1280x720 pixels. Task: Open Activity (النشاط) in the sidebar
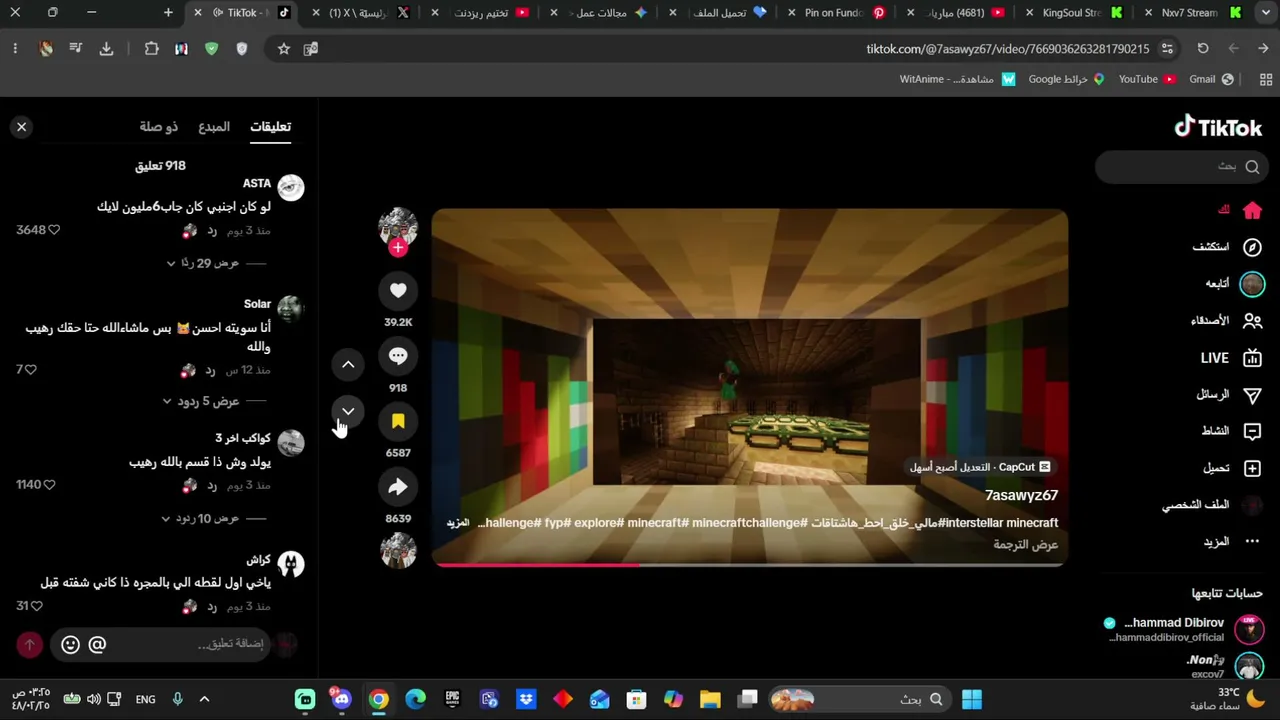coord(1232,431)
